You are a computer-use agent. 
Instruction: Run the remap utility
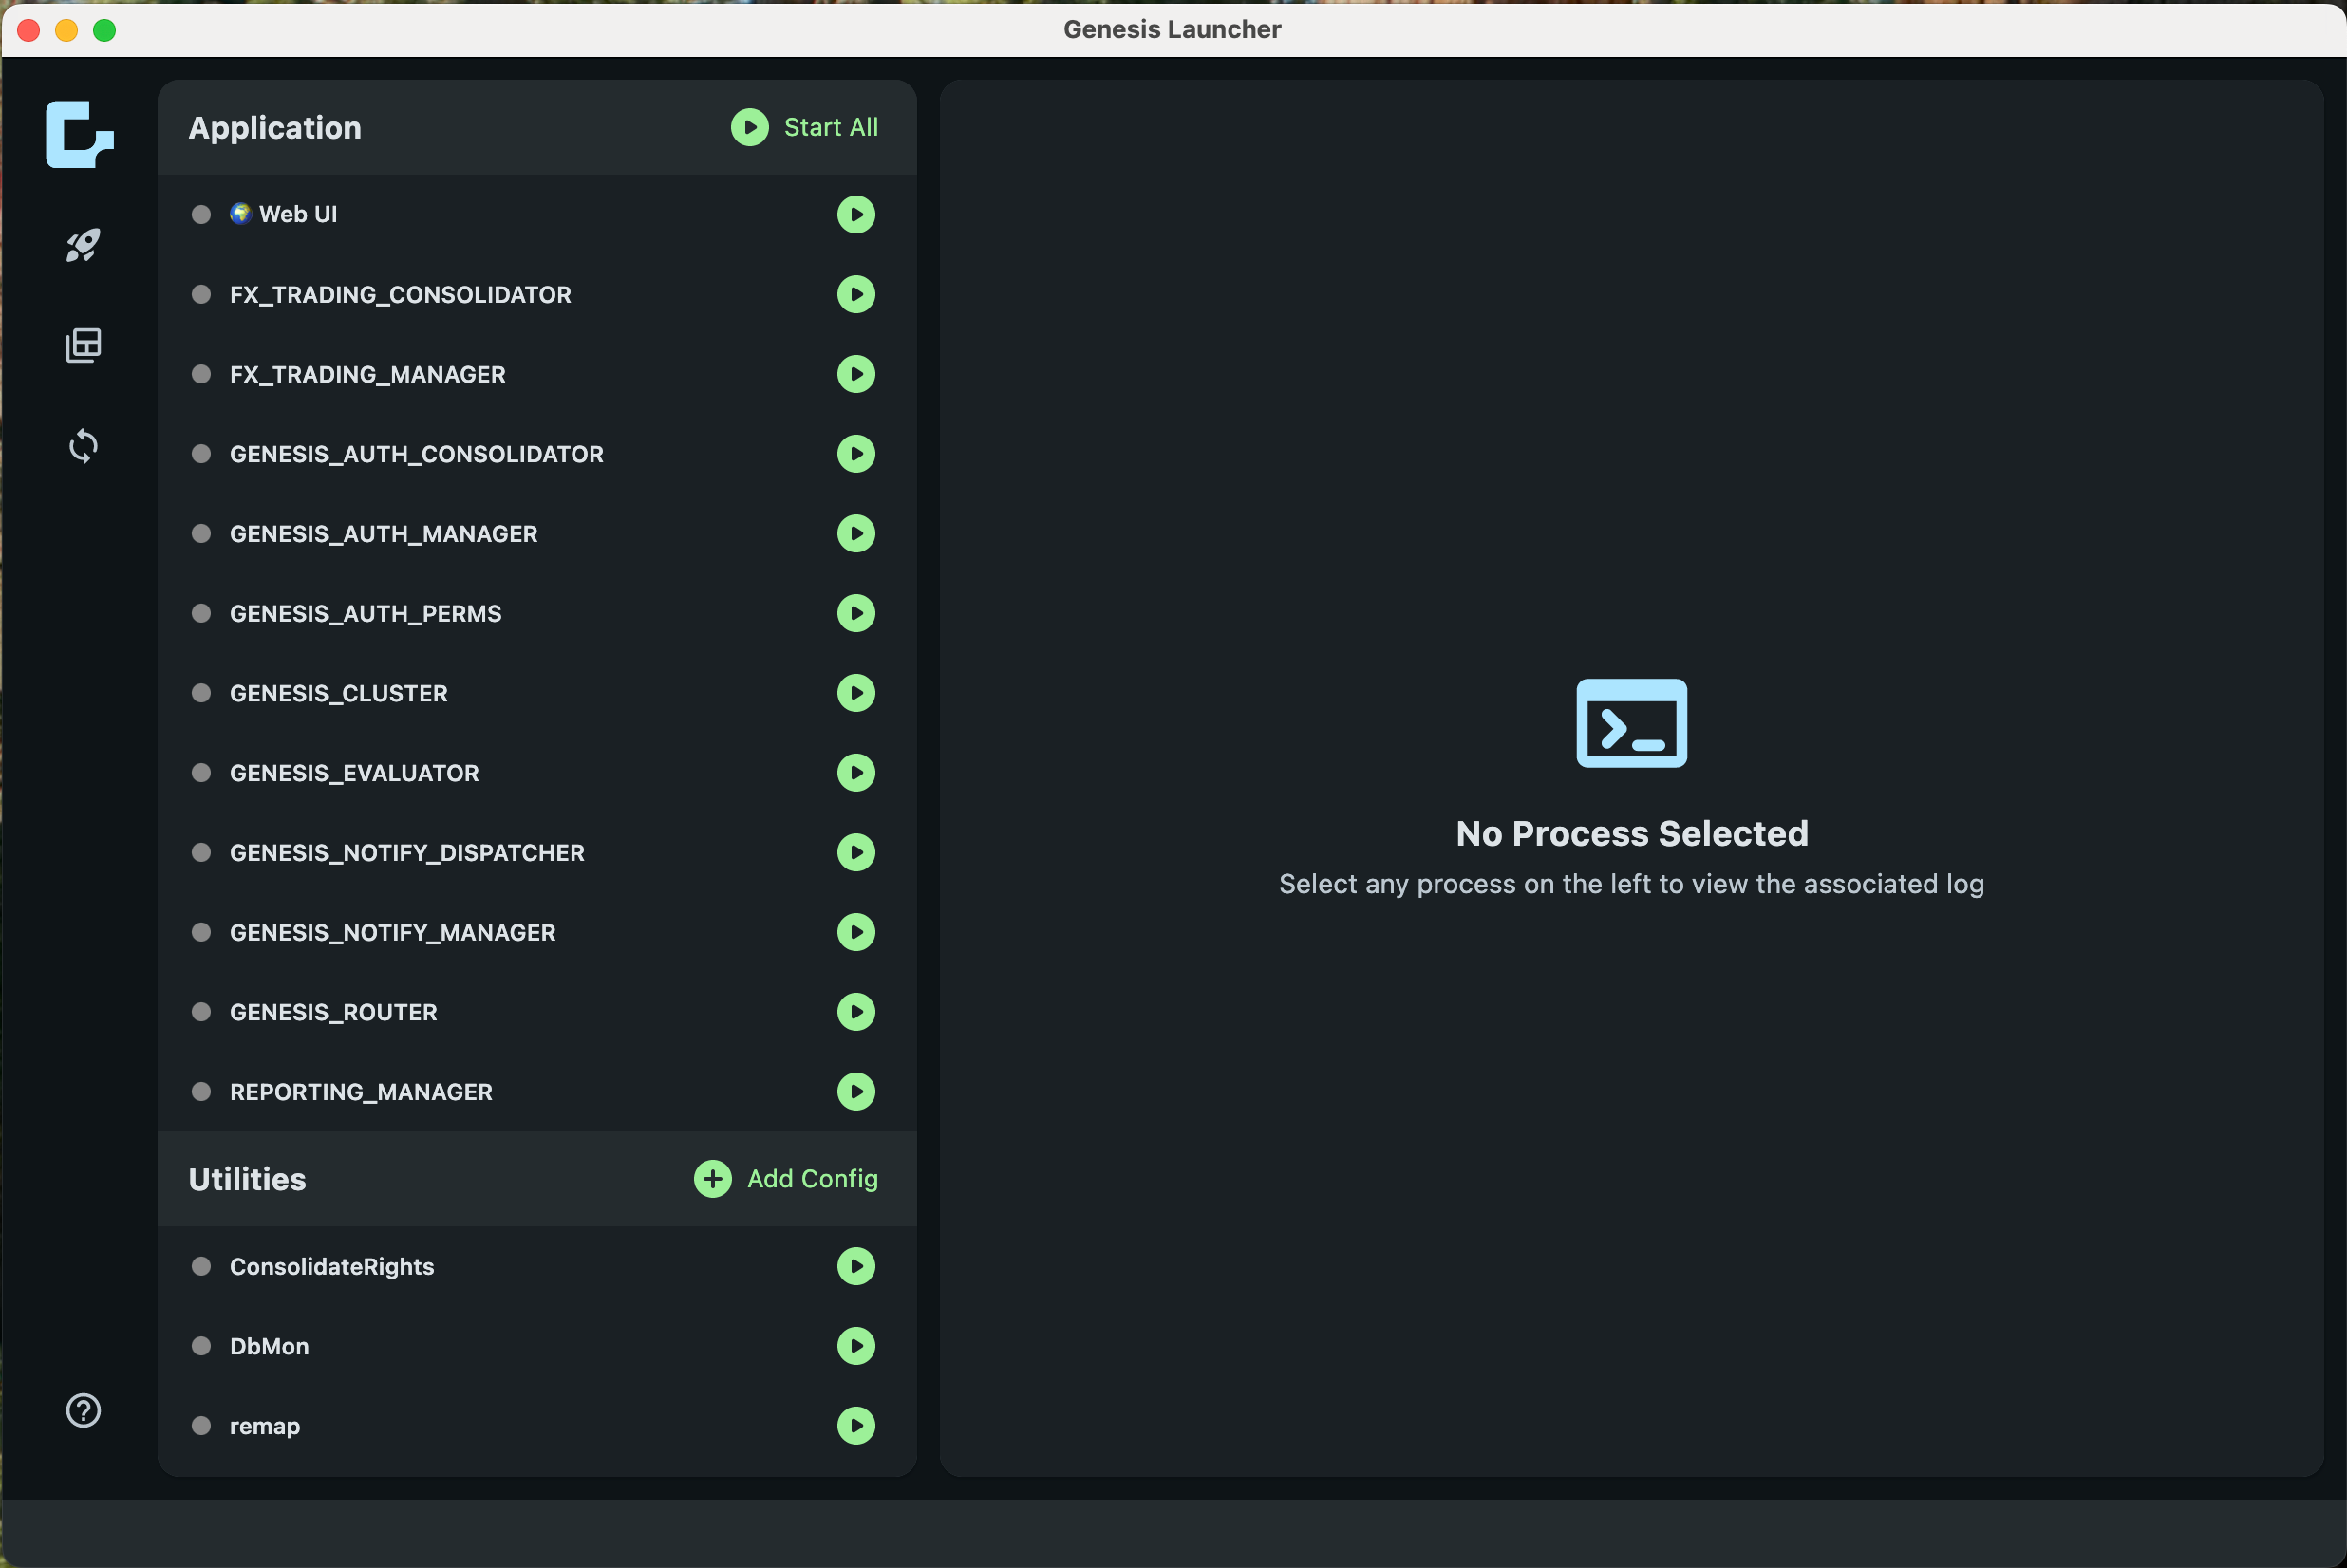point(856,1426)
